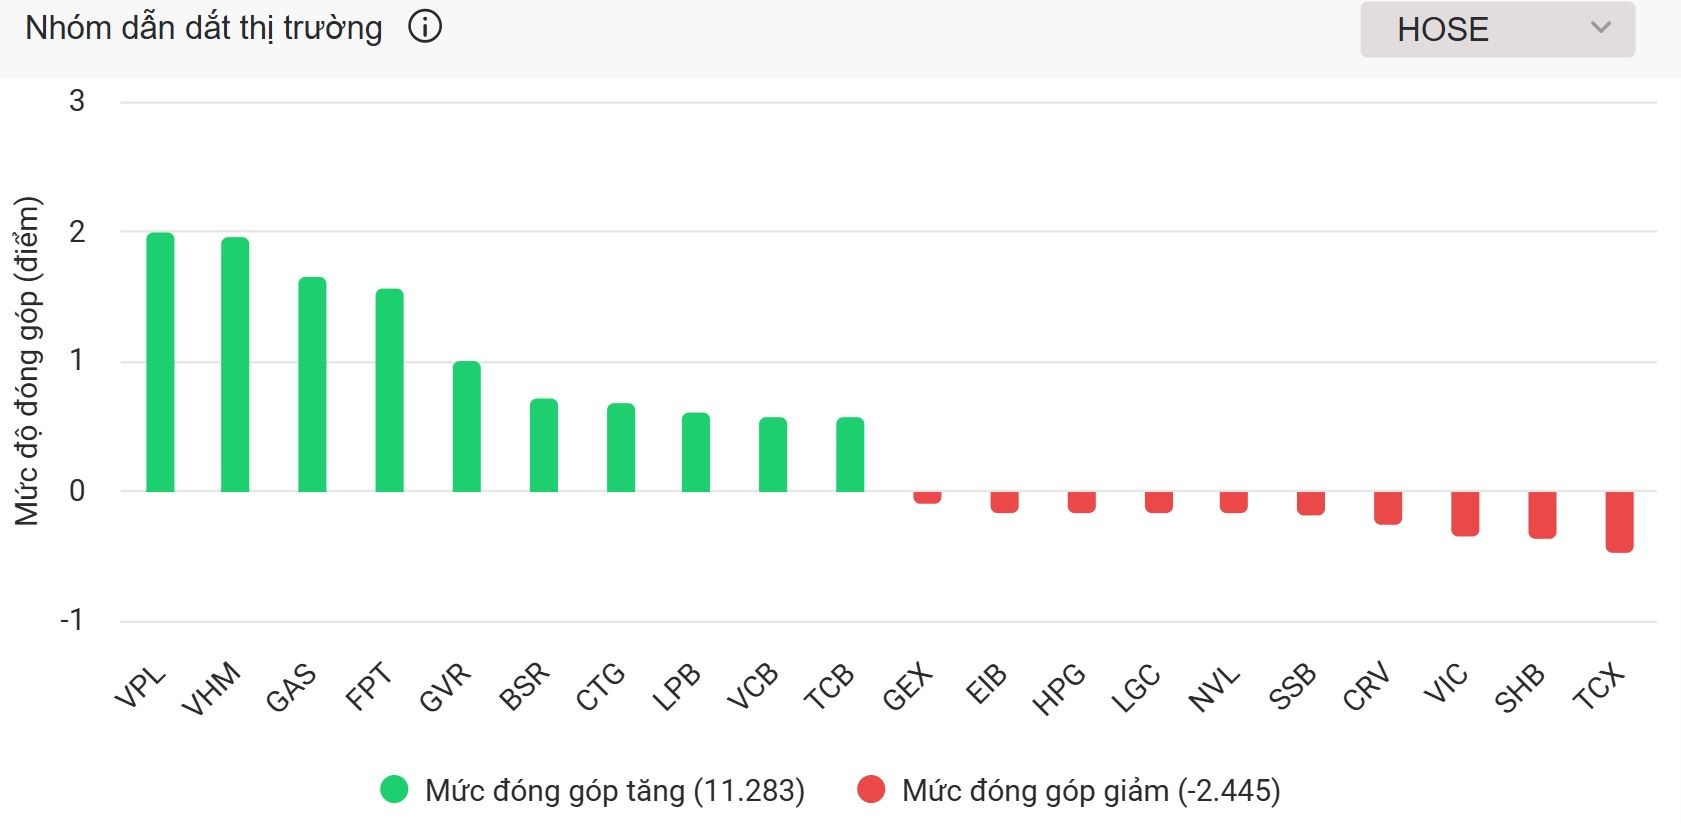Toggle the green 'Mức đóng góp tăng' legend dot
This screenshot has height=824, width=1681.
[394, 790]
